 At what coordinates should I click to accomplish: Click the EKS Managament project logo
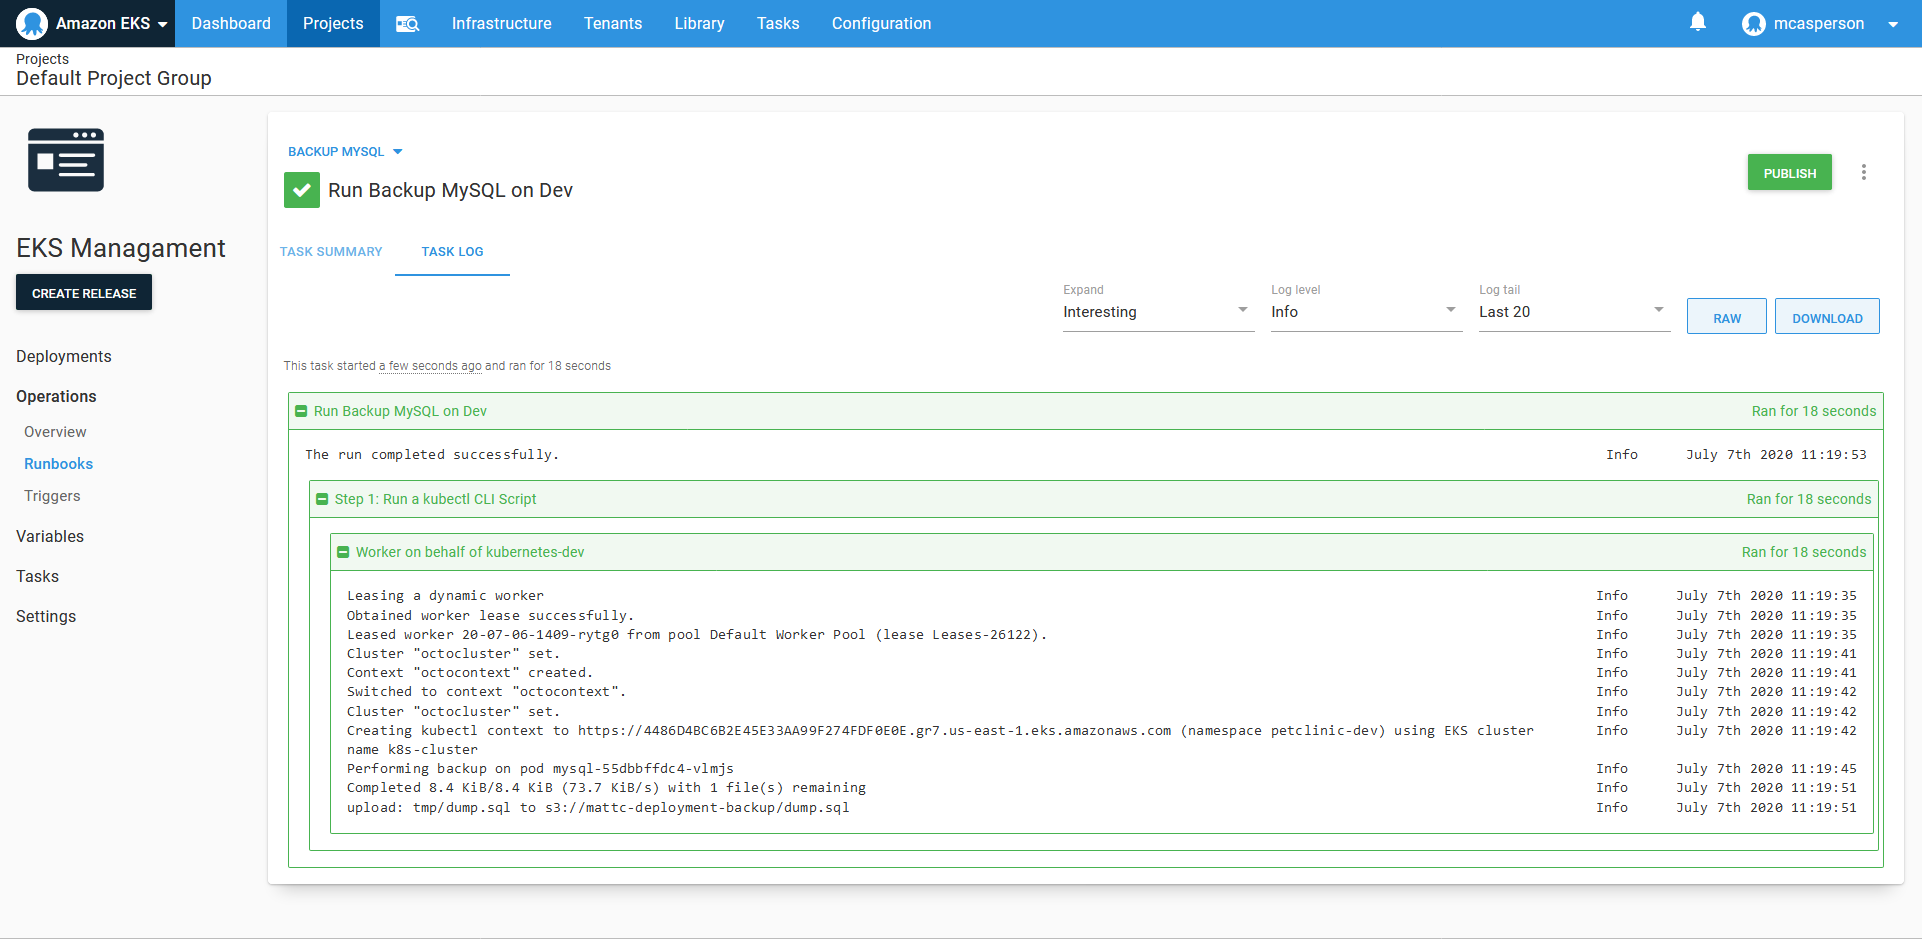pyautogui.click(x=66, y=159)
